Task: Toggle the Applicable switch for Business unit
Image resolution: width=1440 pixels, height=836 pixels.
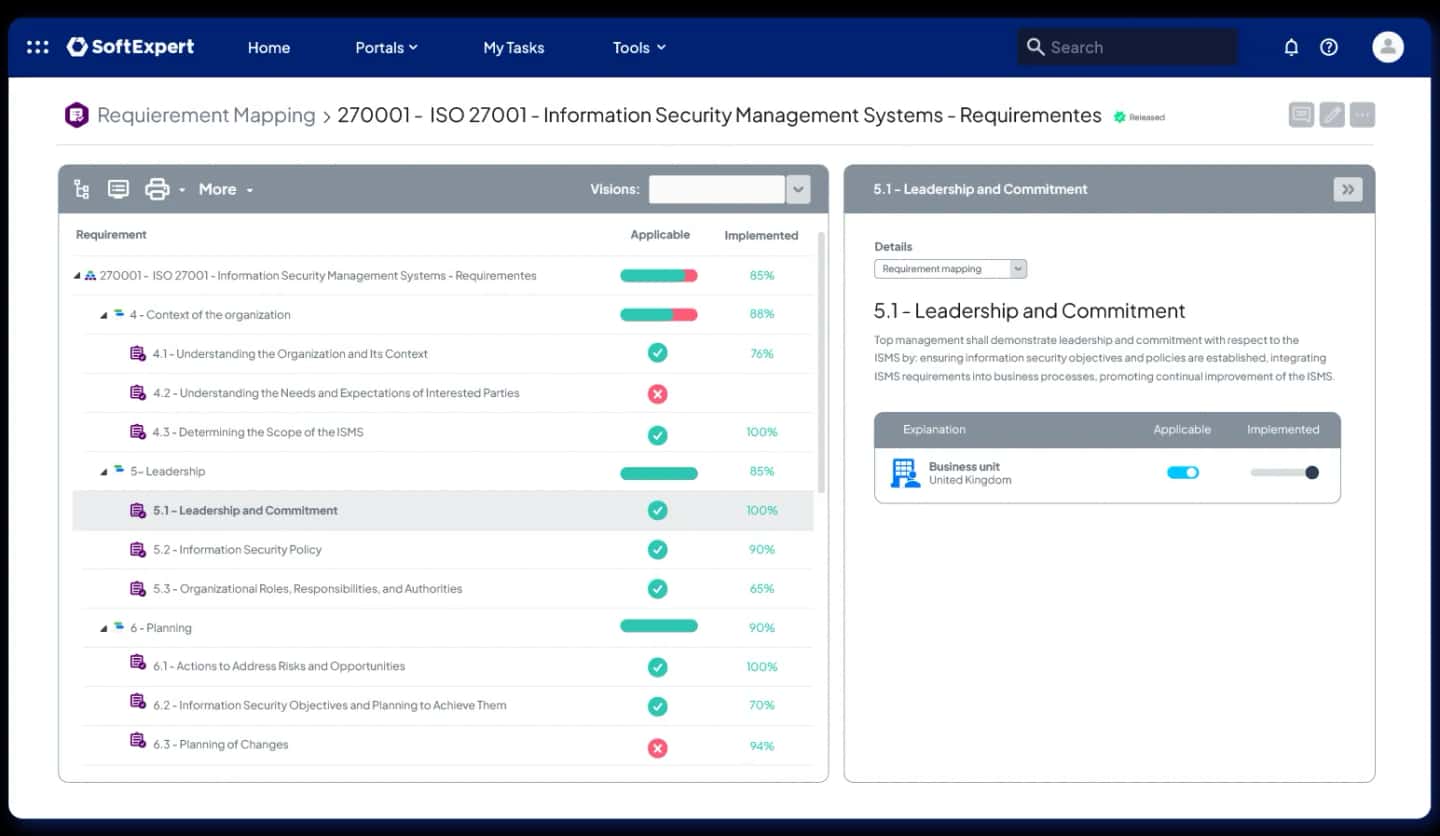Action: (1182, 473)
